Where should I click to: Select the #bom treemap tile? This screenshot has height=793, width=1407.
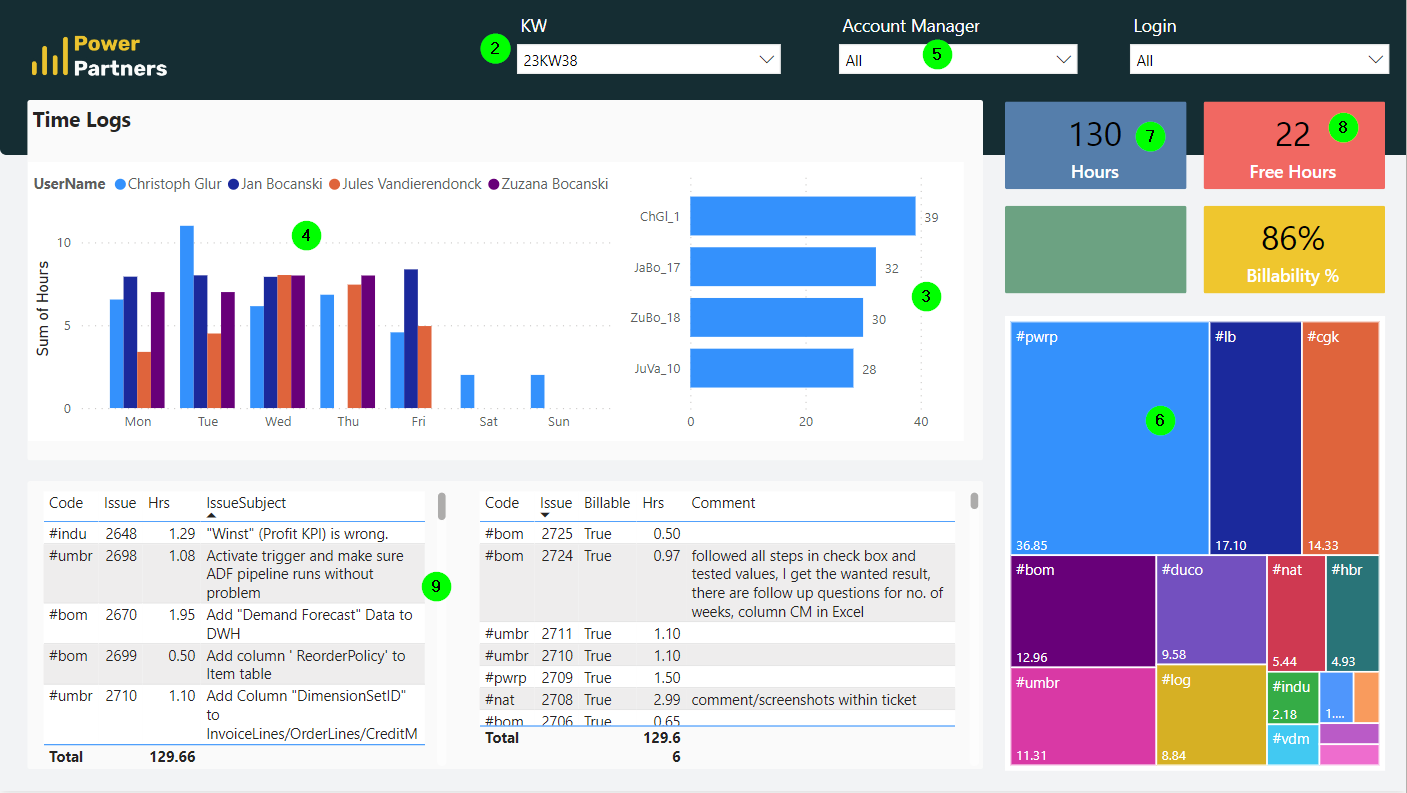[1083, 611]
